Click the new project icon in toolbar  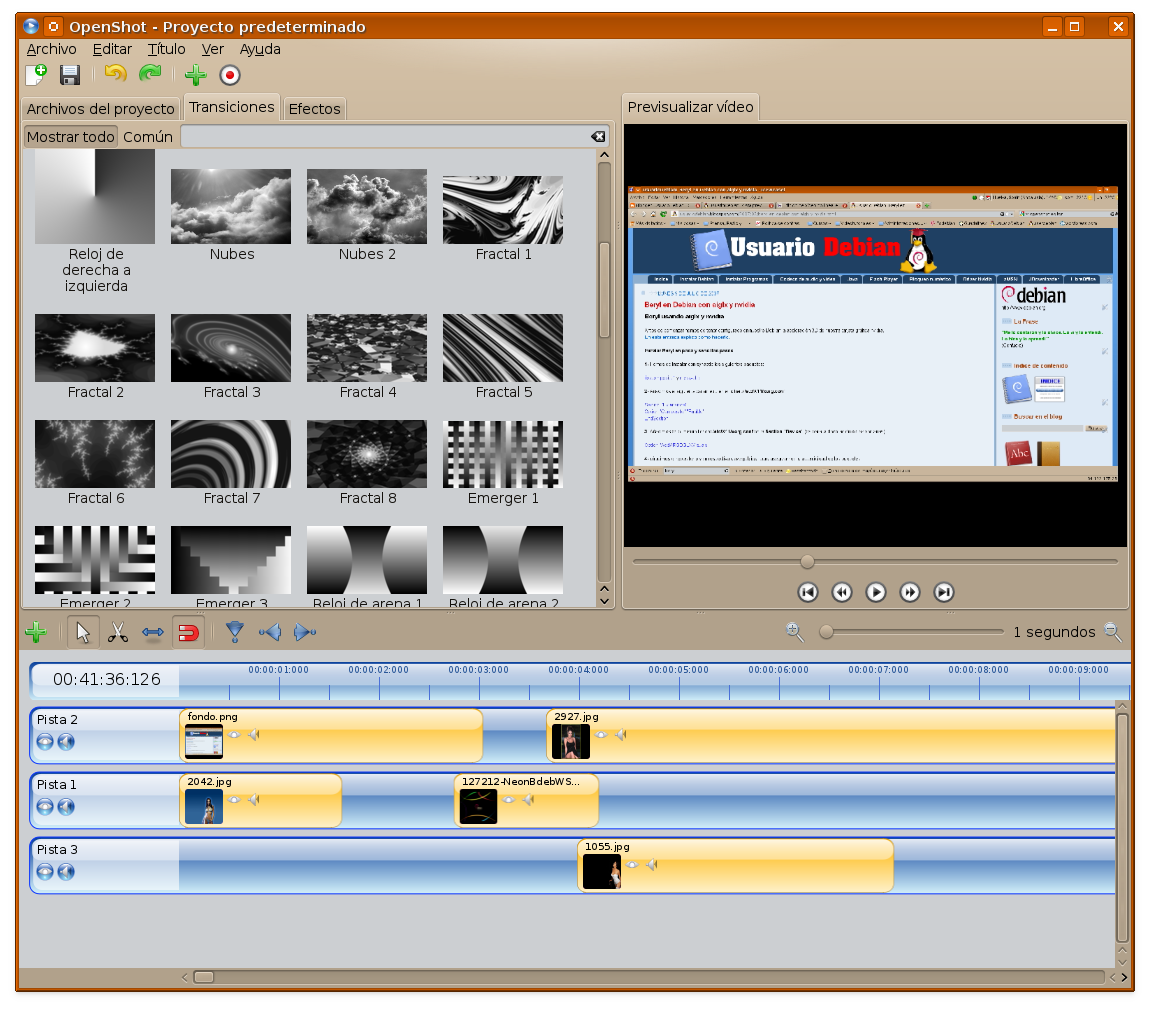pyautogui.click(x=36, y=75)
